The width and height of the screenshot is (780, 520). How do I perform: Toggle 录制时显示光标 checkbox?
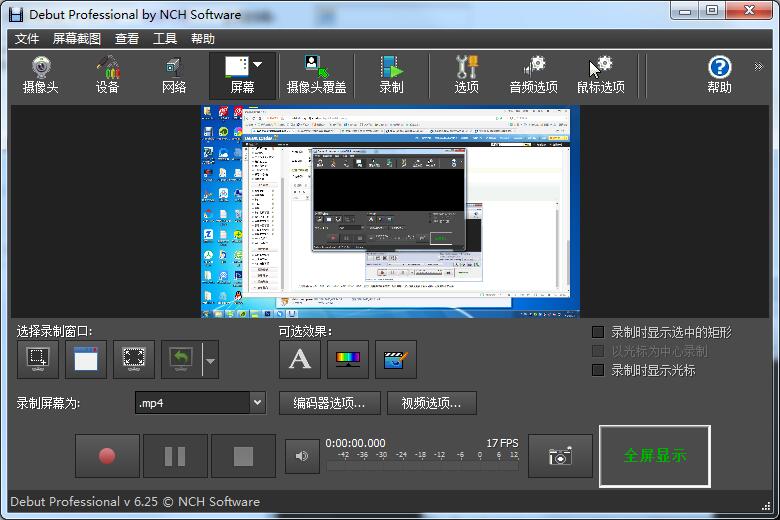599,370
